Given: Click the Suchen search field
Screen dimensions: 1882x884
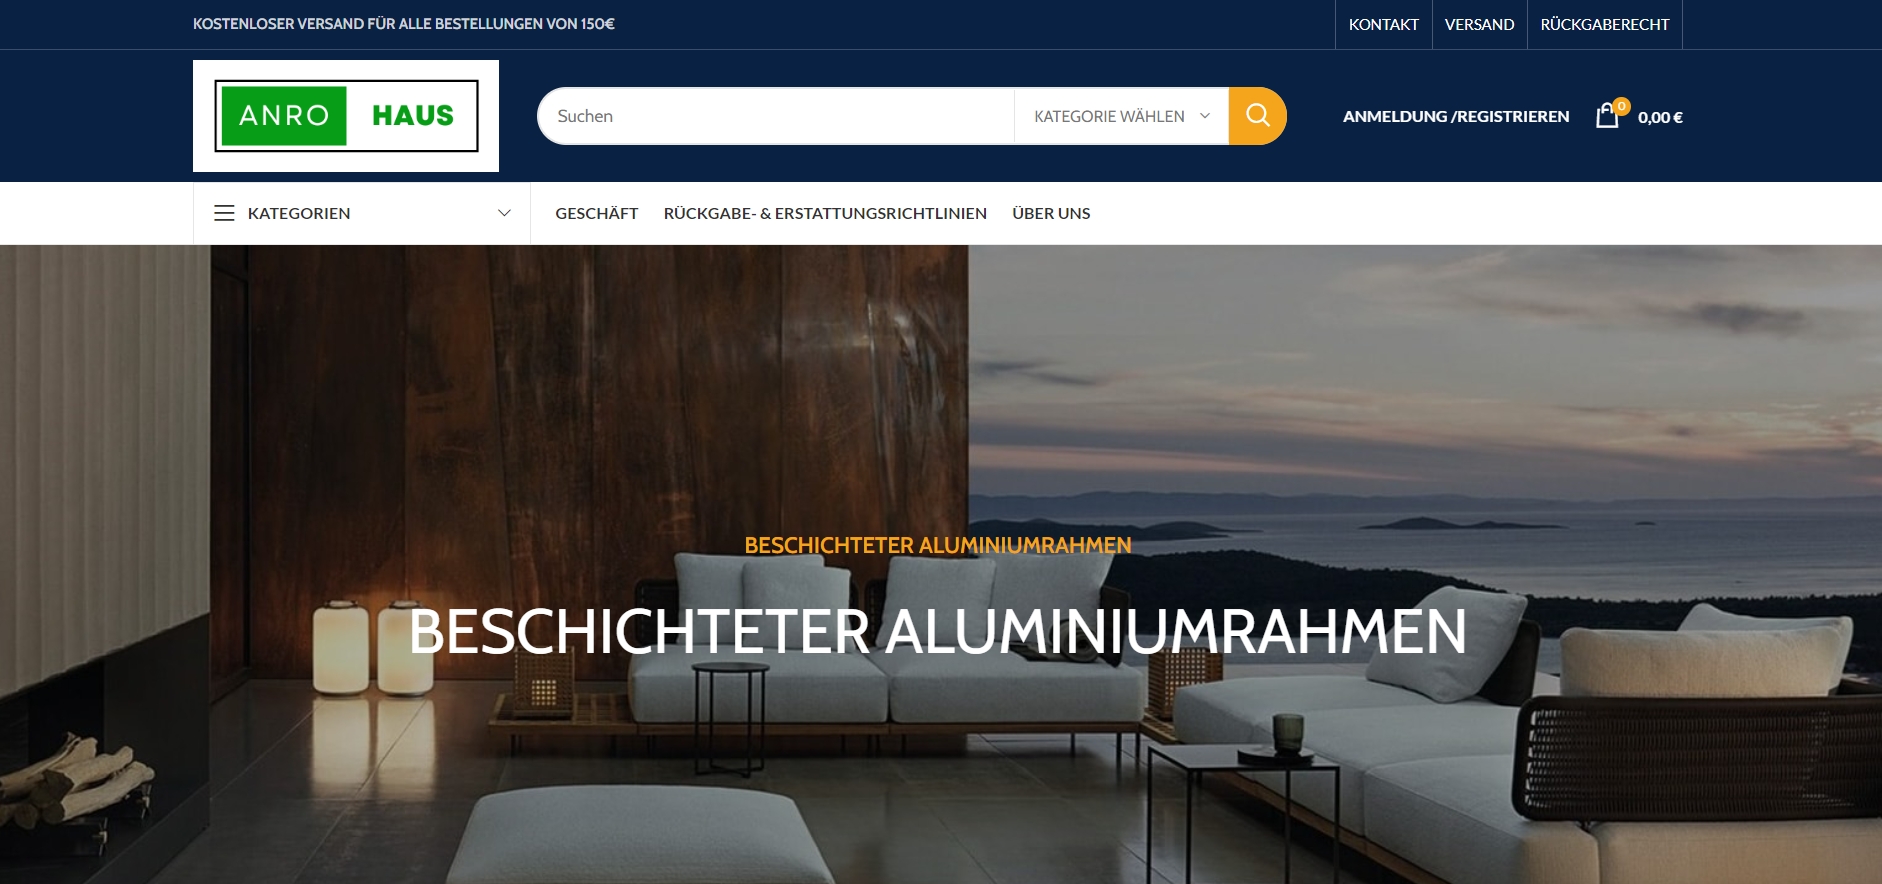Looking at the screenshot, I should click(x=776, y=116).
